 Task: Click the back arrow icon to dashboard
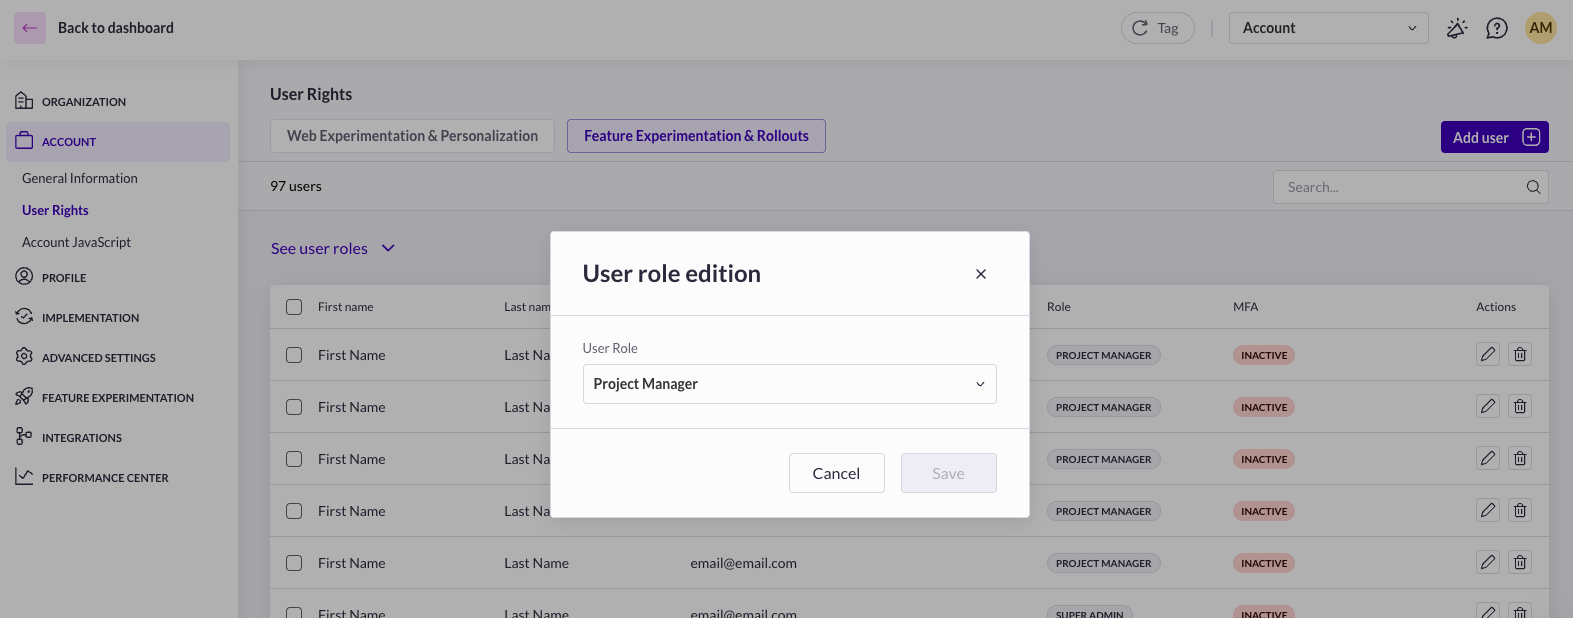pyautogui.click(x=30, y=28)
